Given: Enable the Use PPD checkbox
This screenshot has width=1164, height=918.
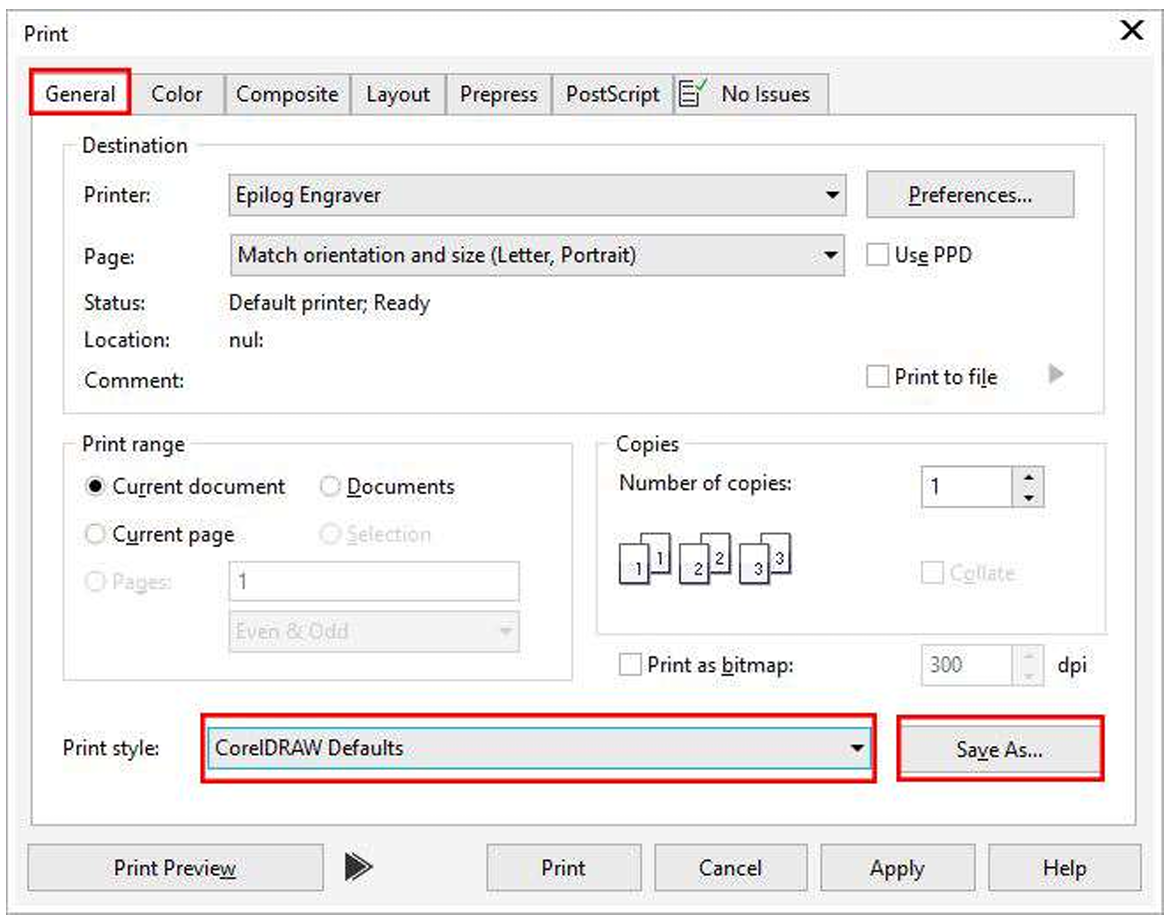Looking at the screenshot, I should coord(877,255).
